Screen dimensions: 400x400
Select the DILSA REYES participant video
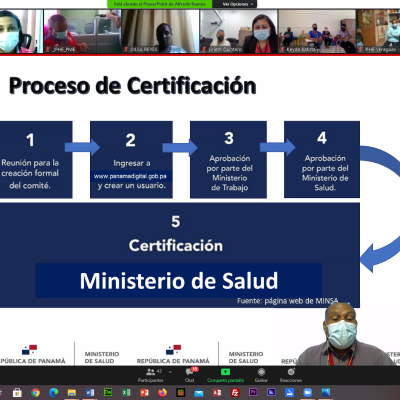[160, 31]
